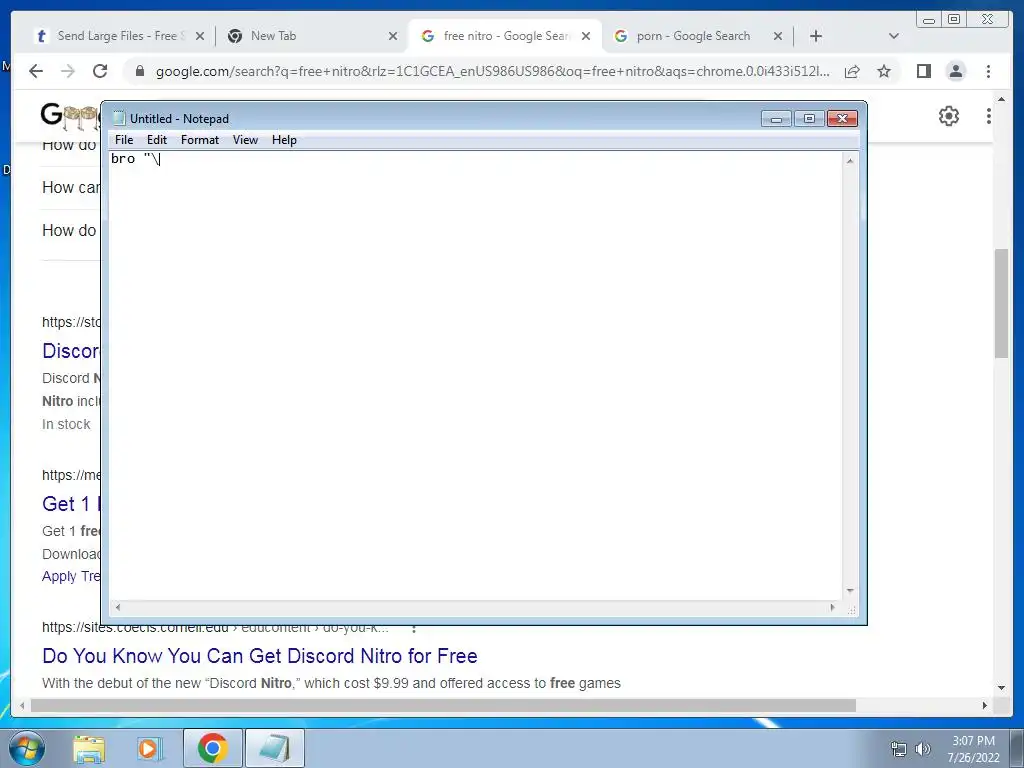The height and width of the screenshot is (768, 1024).
Task: Open network status tray icon
Action: [x=899, y=749]
